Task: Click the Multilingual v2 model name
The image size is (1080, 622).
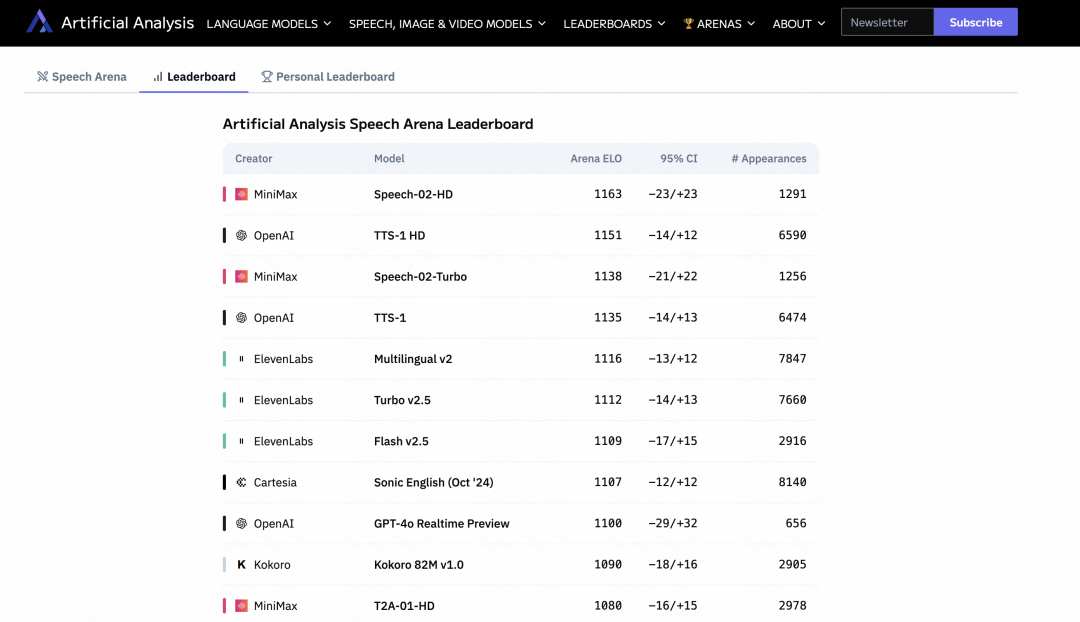Action: click(413, 359)
